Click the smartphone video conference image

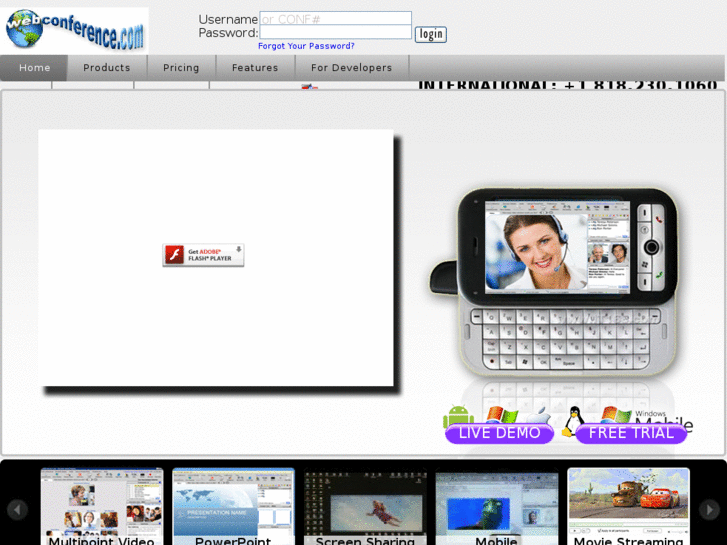coord(554,281)
